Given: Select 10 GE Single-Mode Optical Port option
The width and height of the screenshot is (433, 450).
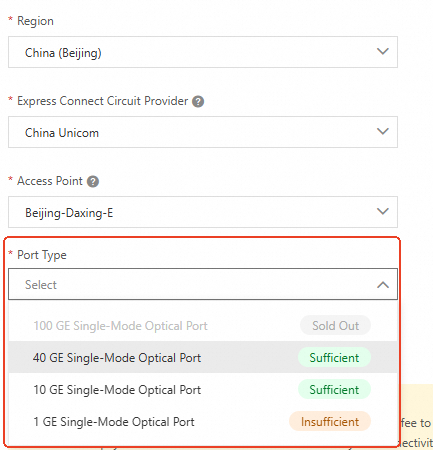Looking at the screenshot, I should pos(203,389).
